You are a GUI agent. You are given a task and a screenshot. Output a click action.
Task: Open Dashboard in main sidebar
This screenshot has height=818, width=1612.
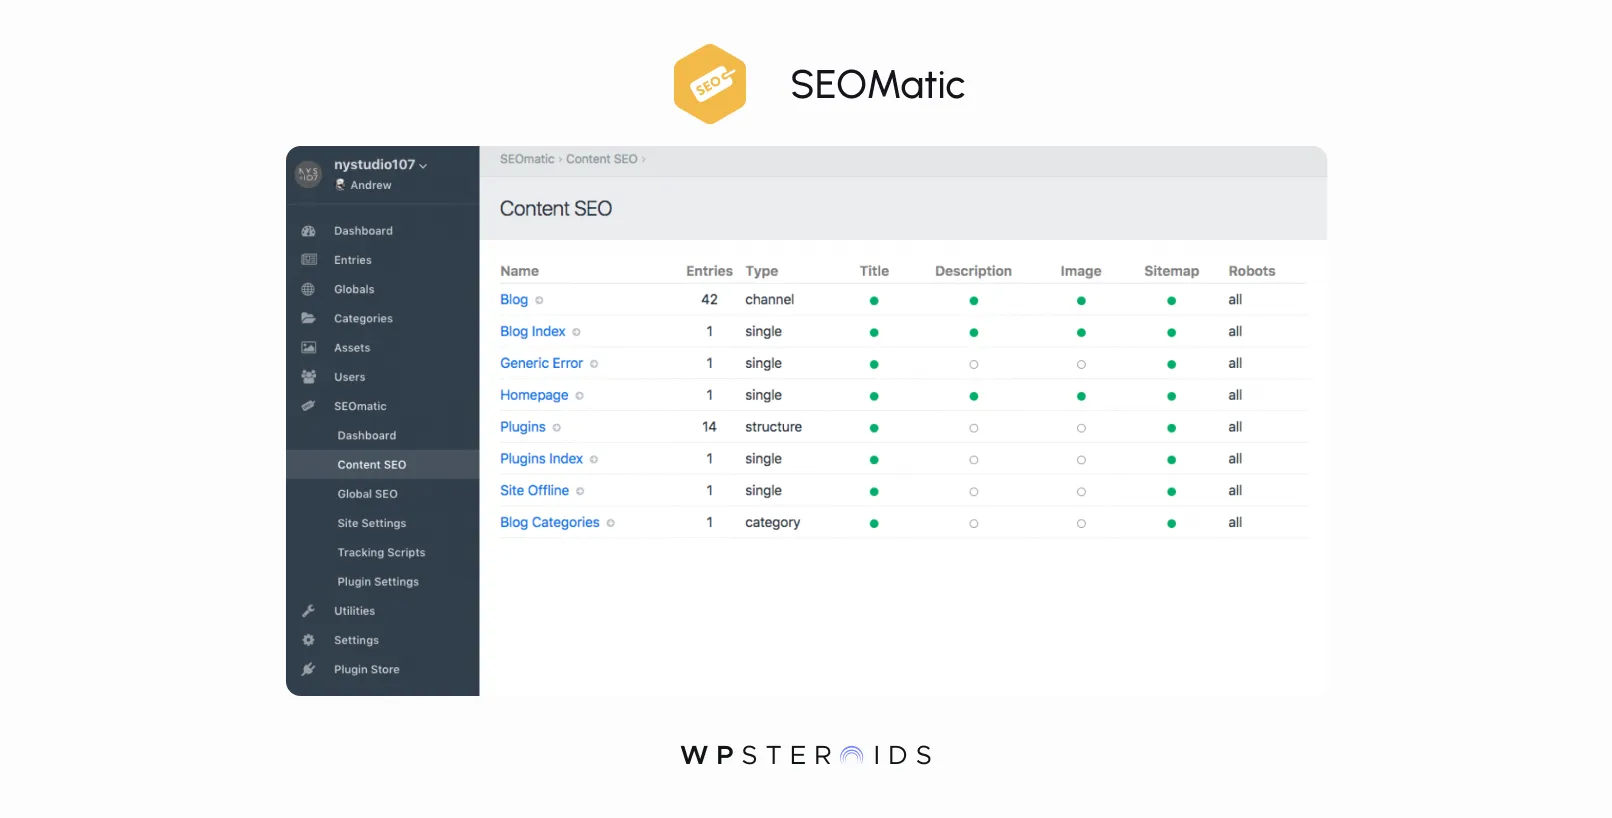click(363, 231)
